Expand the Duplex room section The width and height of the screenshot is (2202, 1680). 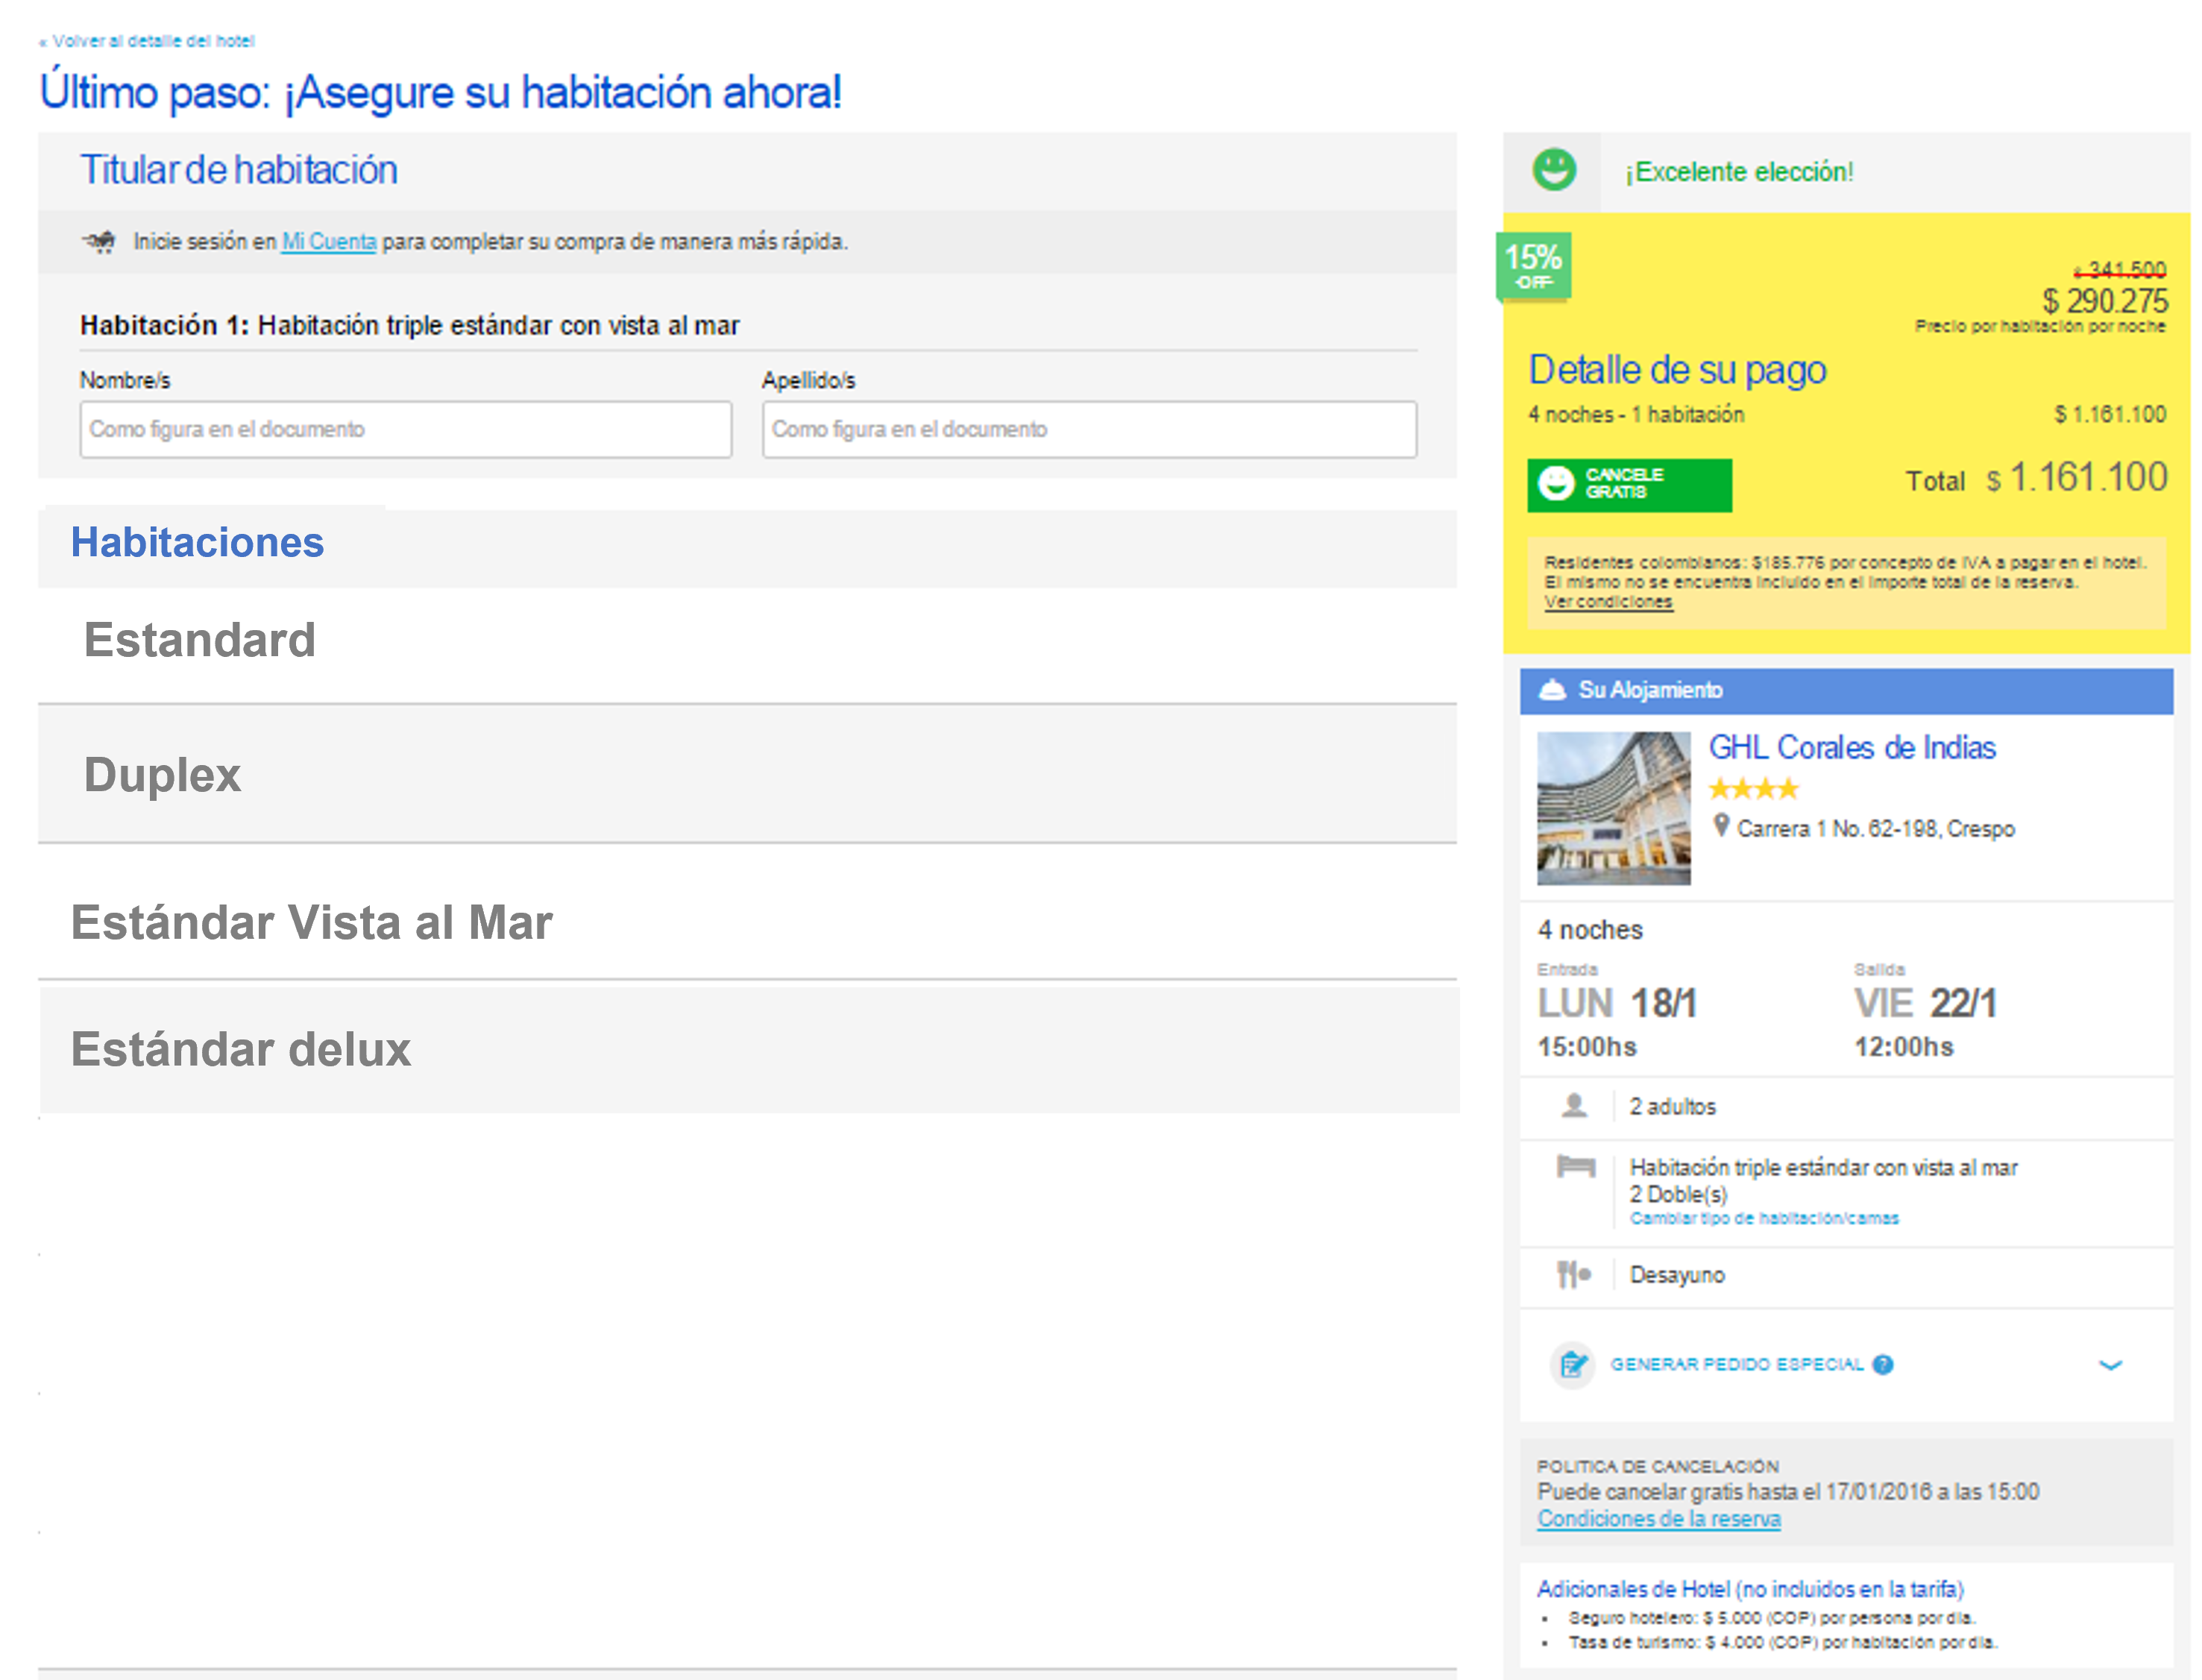pos(163,775)
